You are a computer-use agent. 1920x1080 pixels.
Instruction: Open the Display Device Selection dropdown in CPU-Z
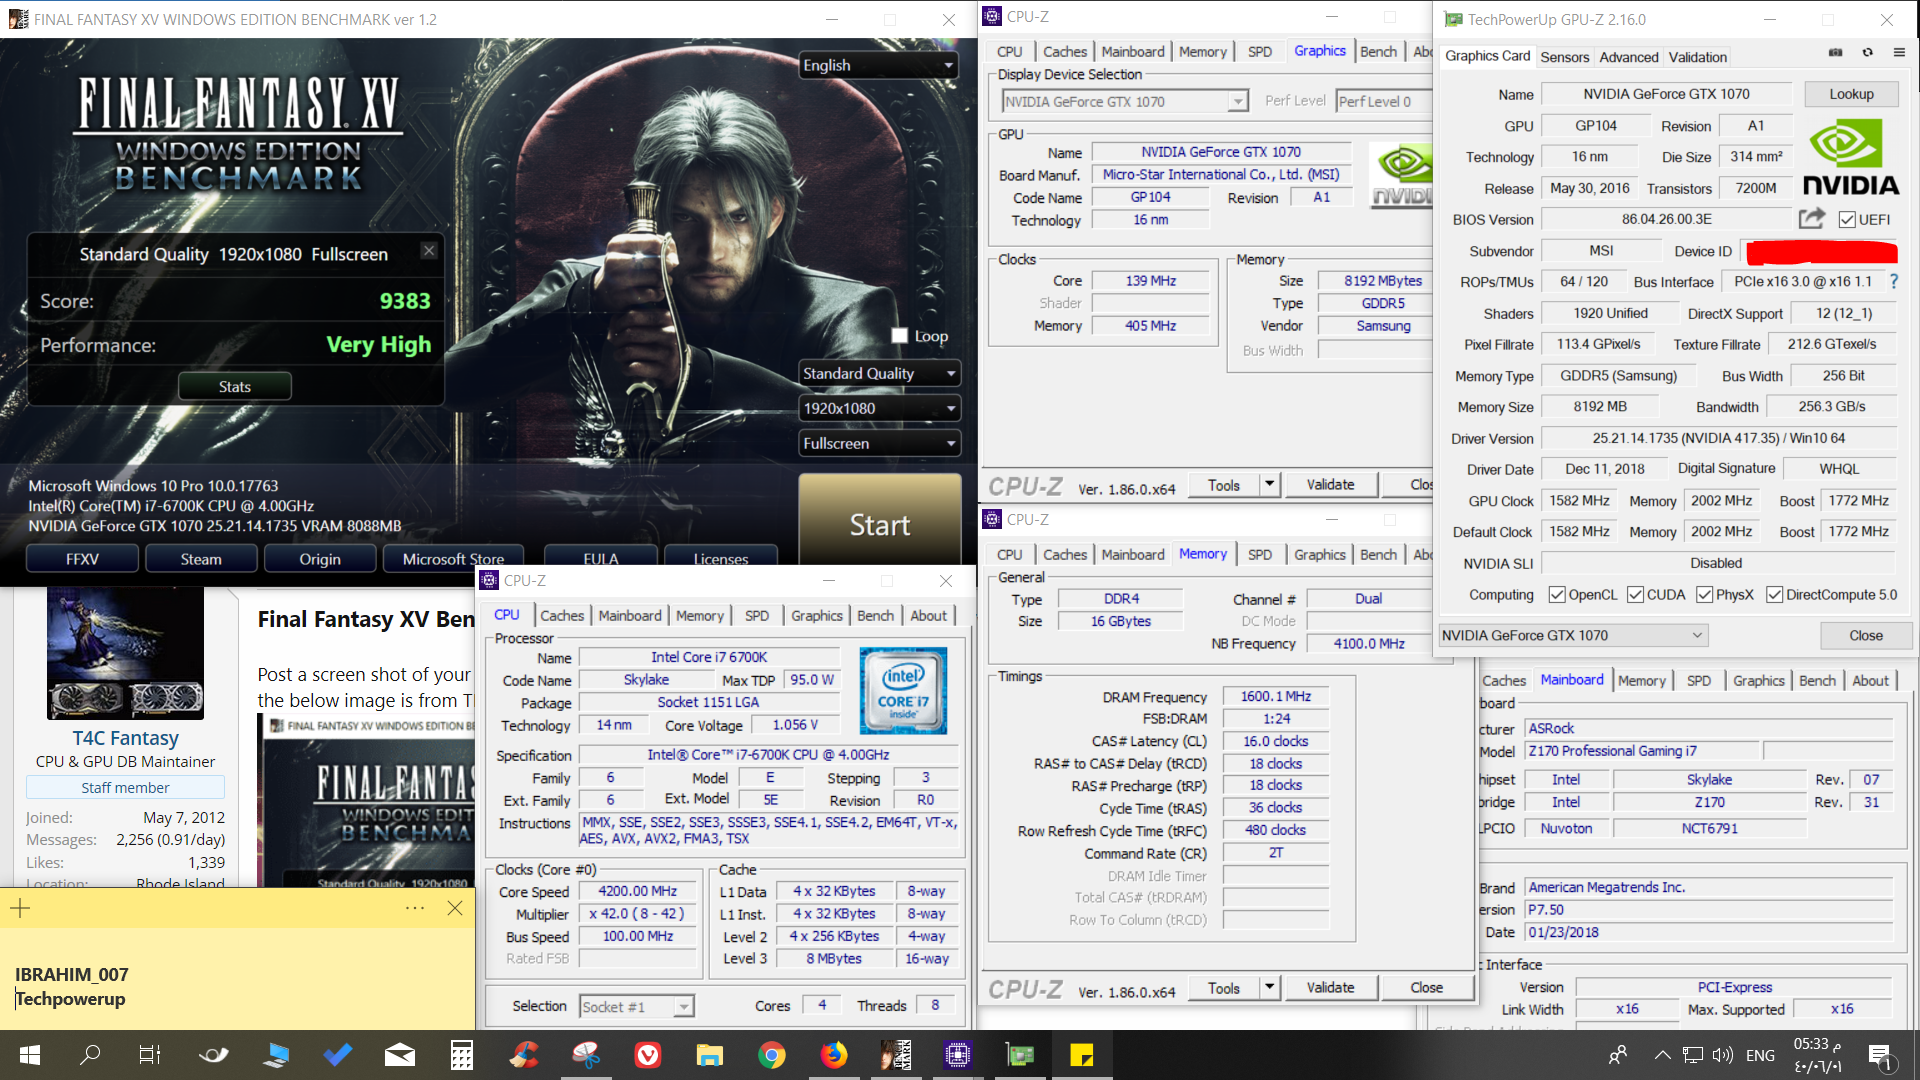(1125, 101)
